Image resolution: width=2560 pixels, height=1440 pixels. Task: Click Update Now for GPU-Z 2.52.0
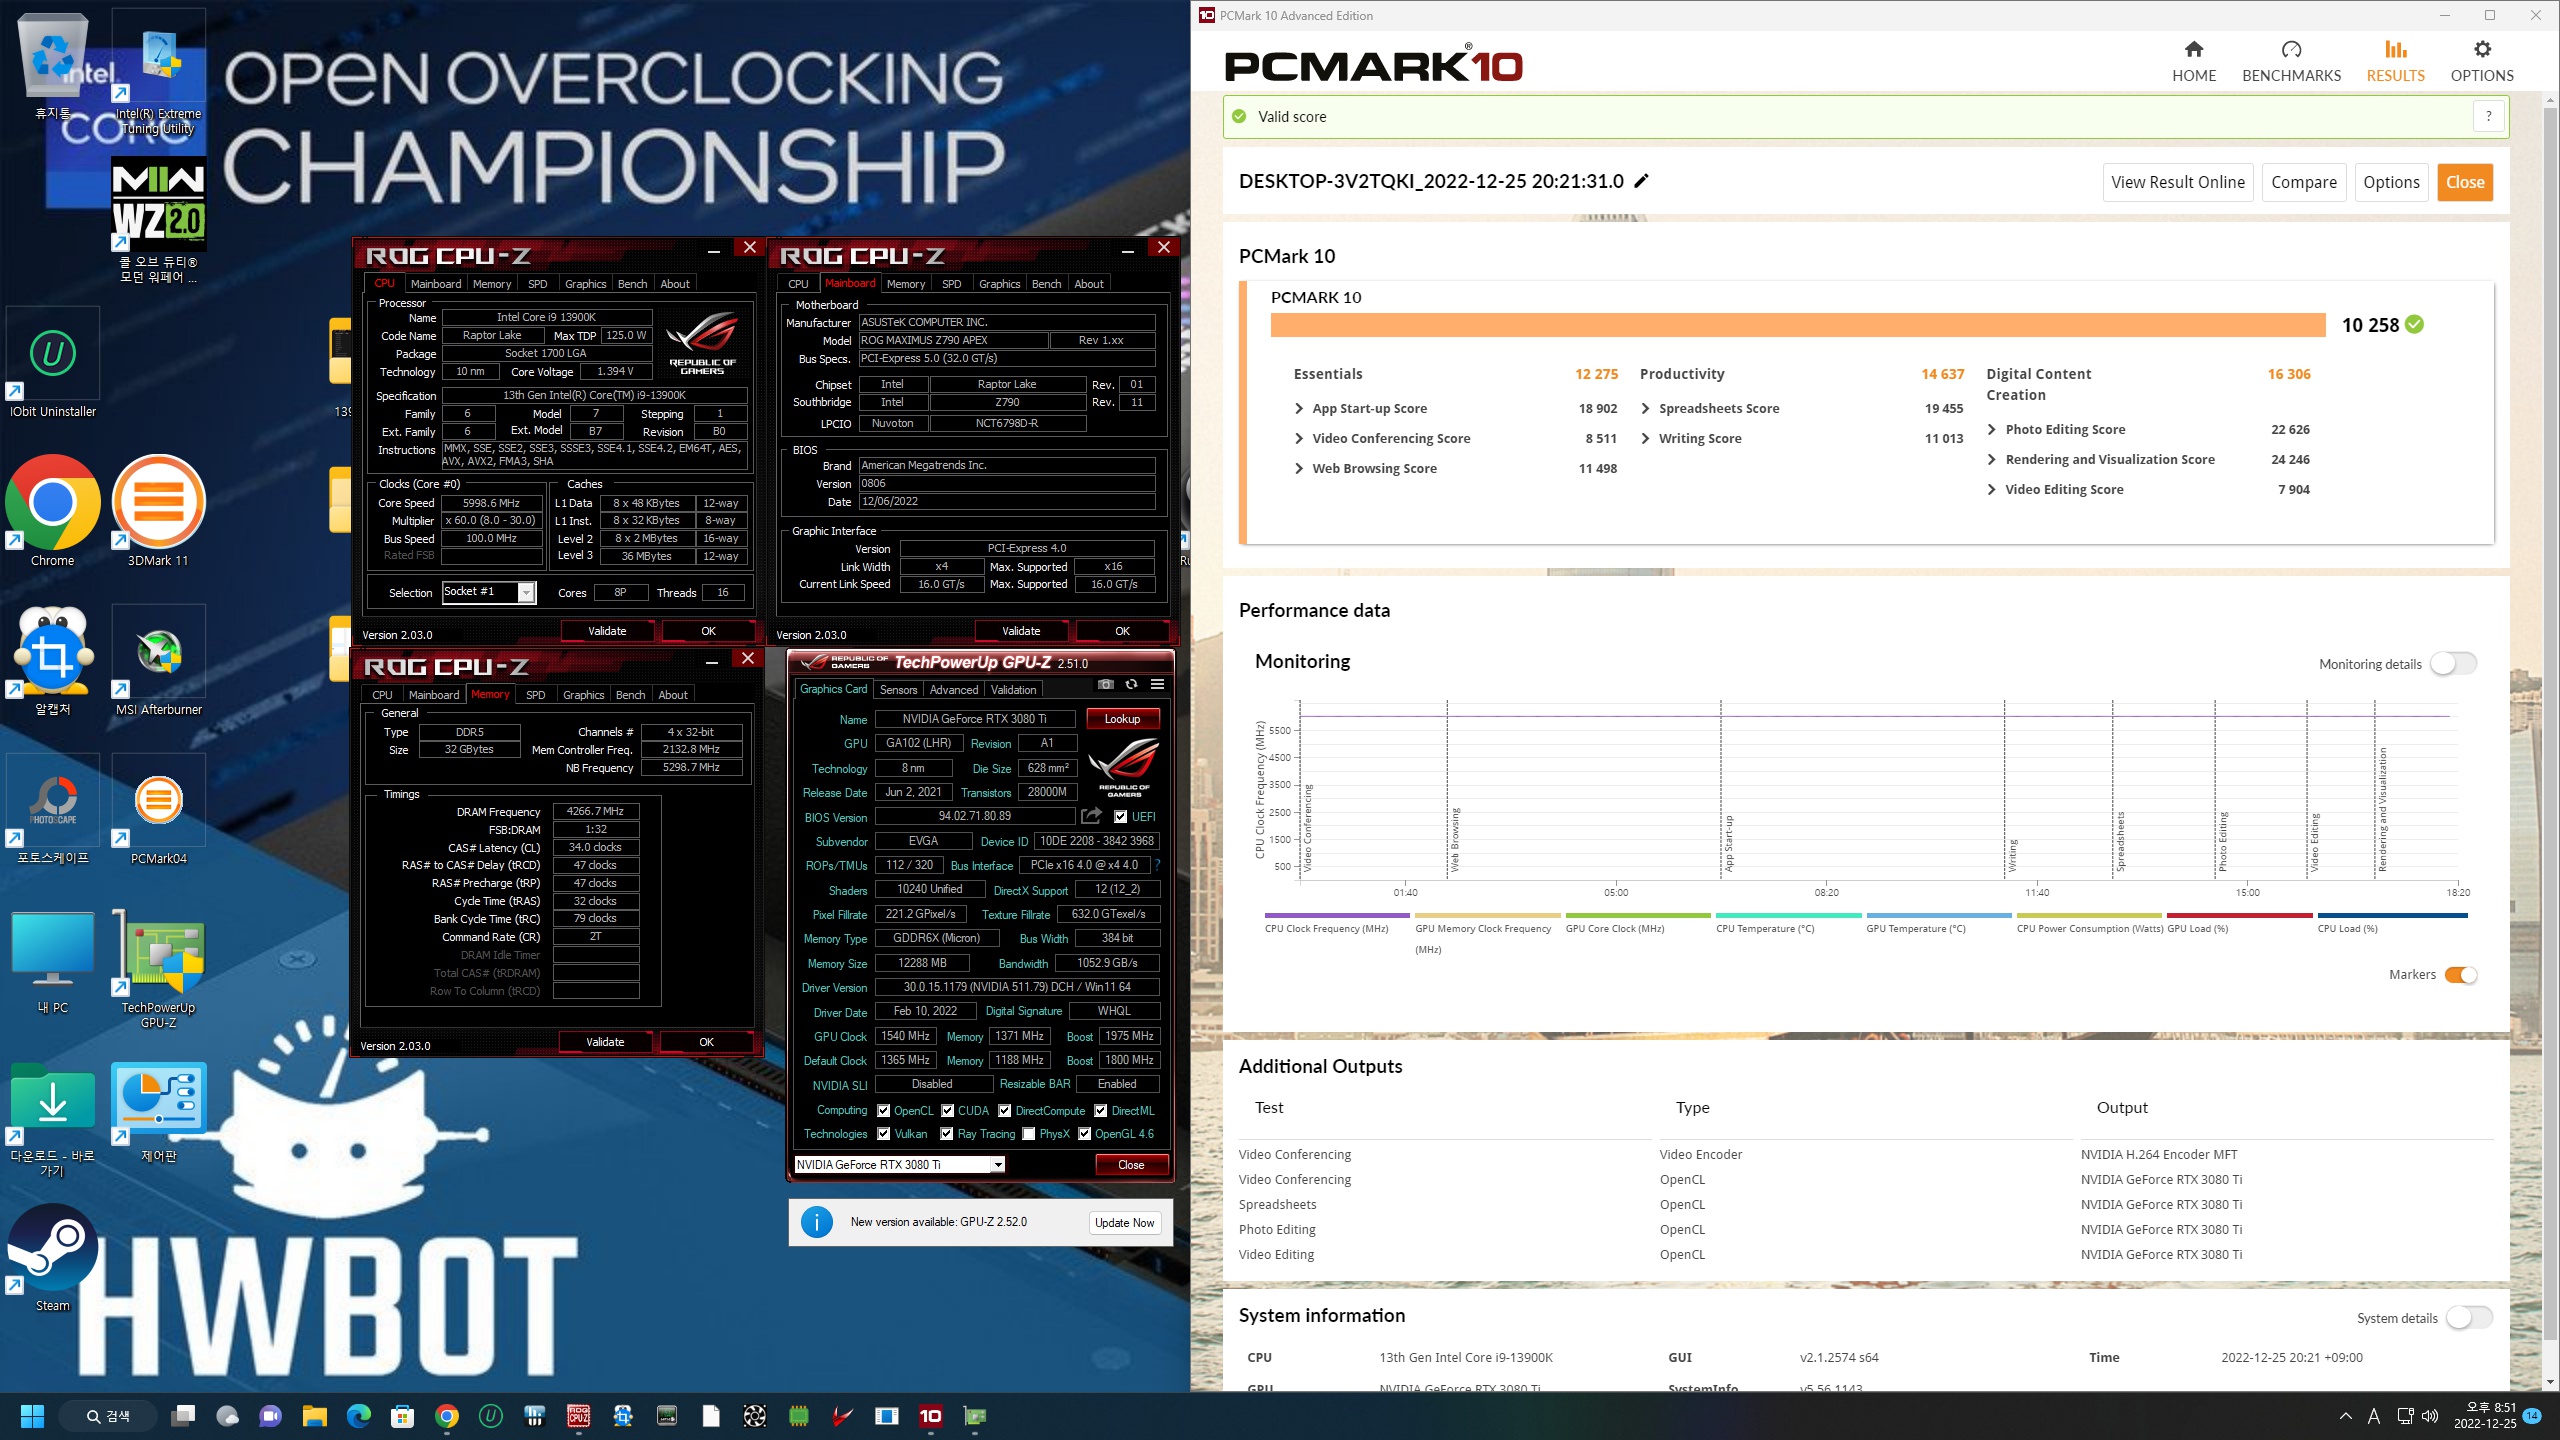(1124, 1222)
